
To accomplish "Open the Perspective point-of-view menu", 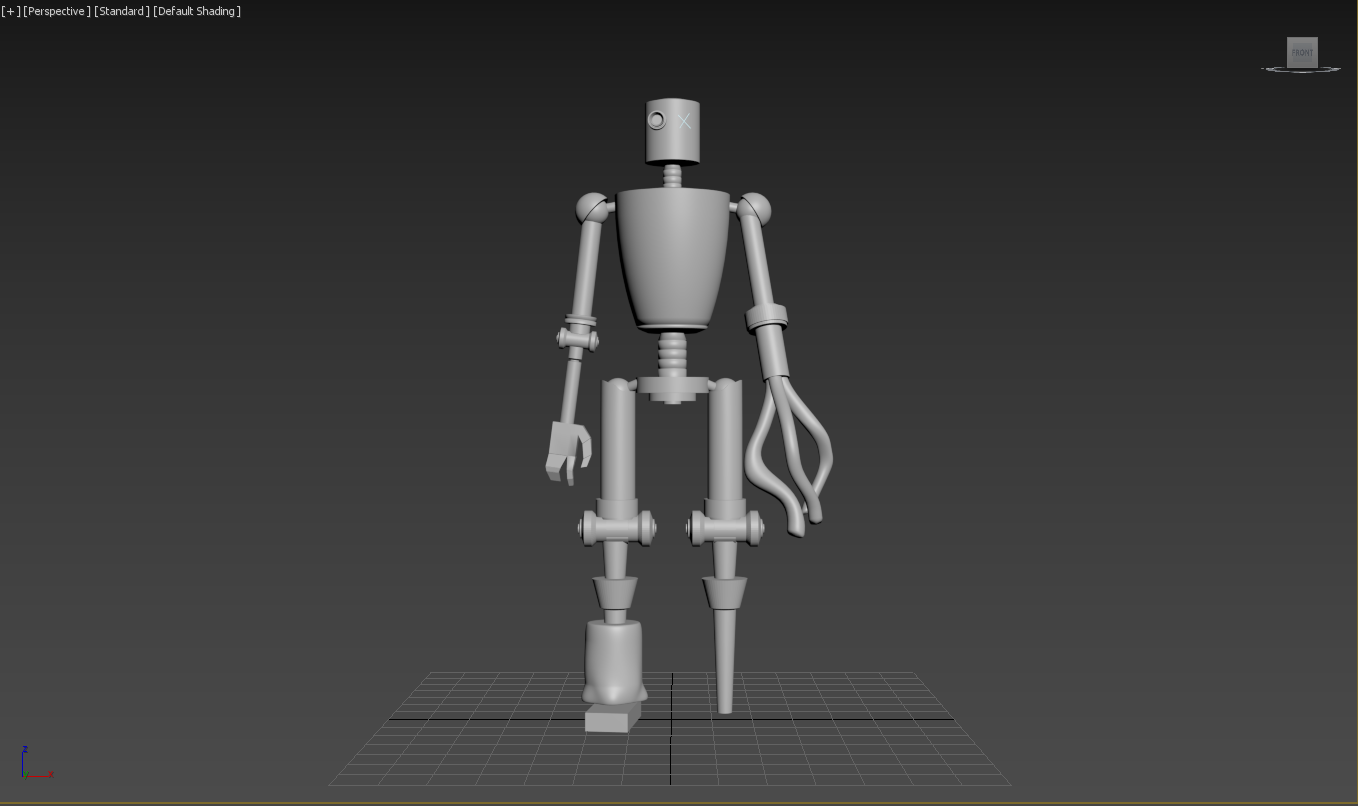I will pos(56,11).
